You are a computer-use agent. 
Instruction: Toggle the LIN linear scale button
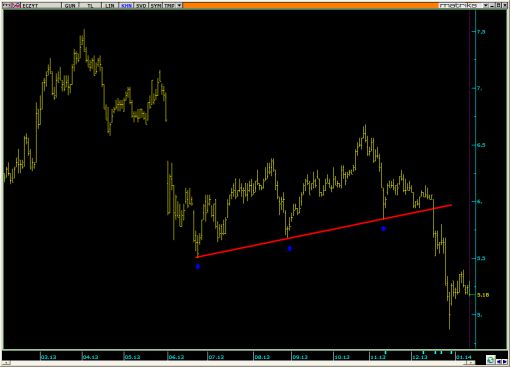point(109,6)
